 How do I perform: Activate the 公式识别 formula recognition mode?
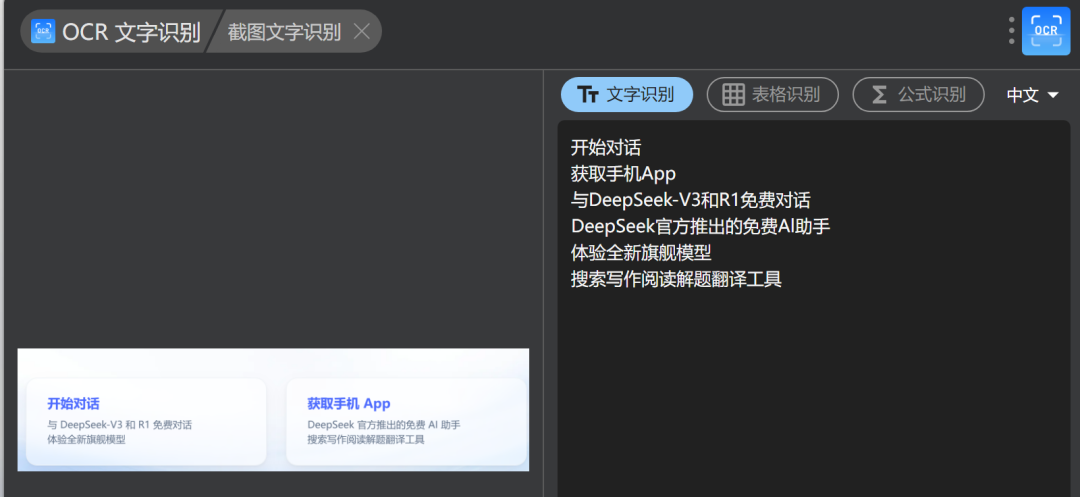918,94
